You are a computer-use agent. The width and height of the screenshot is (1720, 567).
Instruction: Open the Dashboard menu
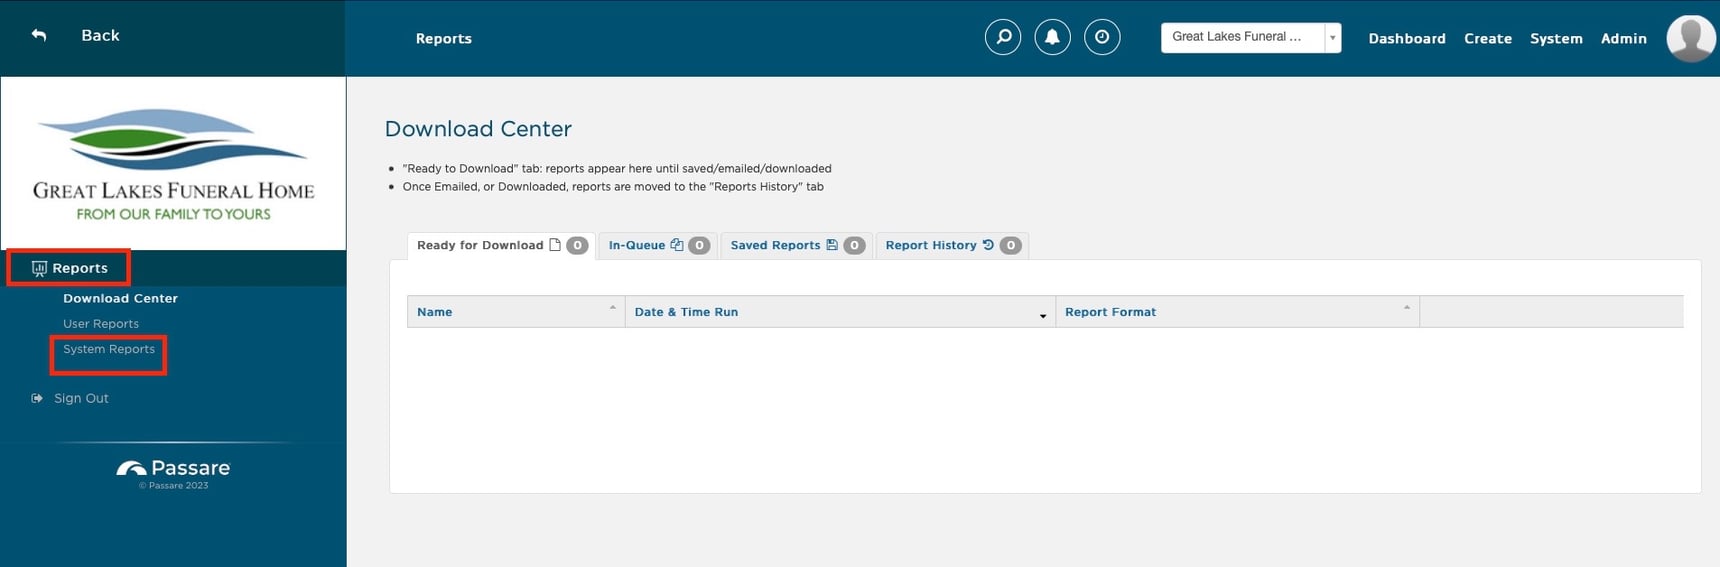tap(1406, 39)
